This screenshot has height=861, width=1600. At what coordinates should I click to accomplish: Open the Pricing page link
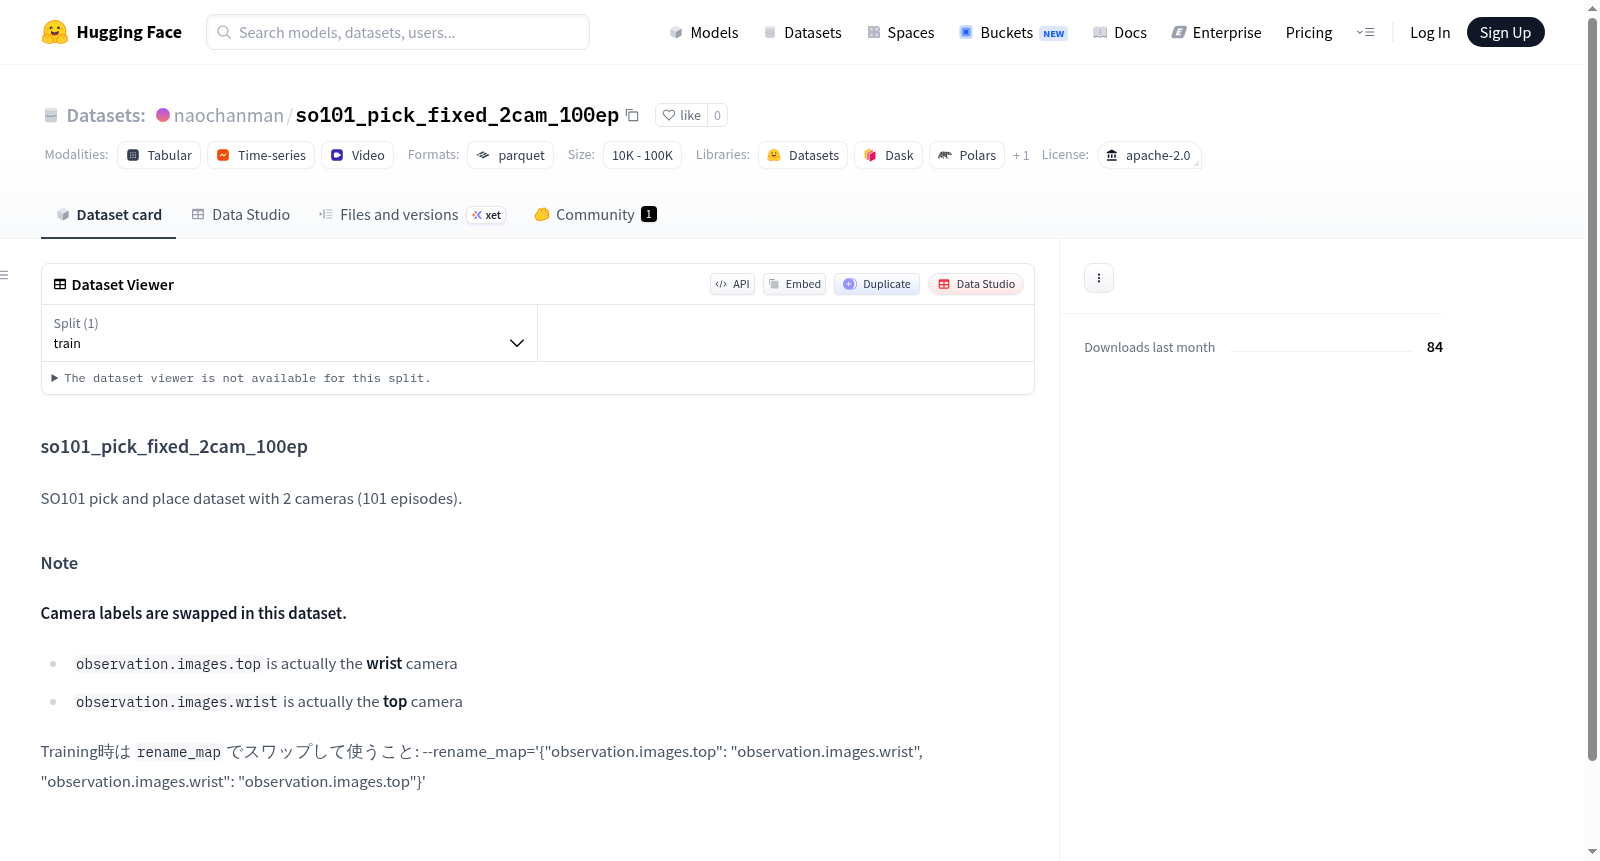coord(1309,32)
